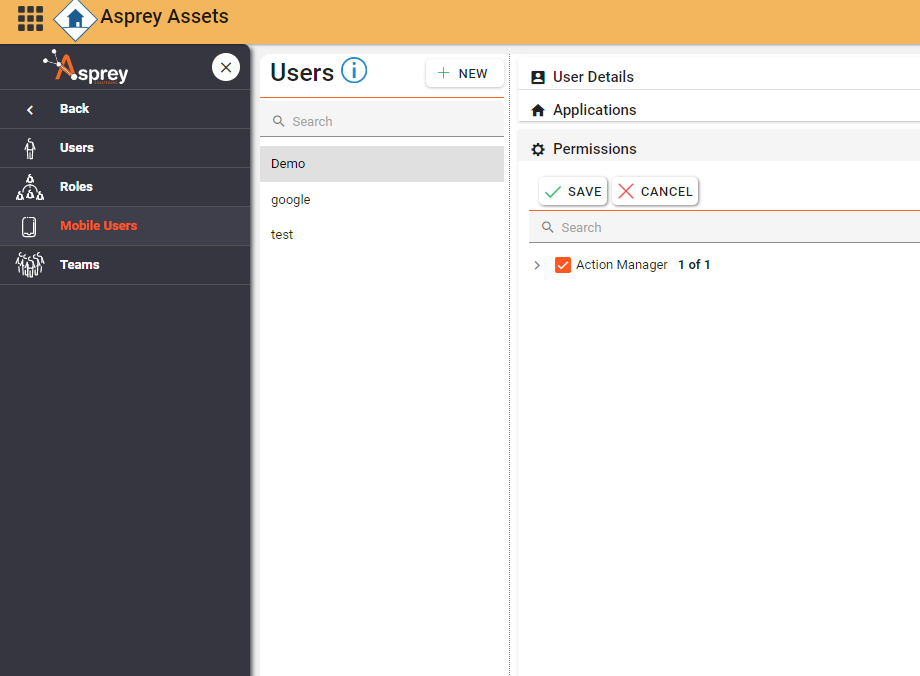The image size is (920, 676).
Task: Expand the User Details section
Action: point(593,77)
